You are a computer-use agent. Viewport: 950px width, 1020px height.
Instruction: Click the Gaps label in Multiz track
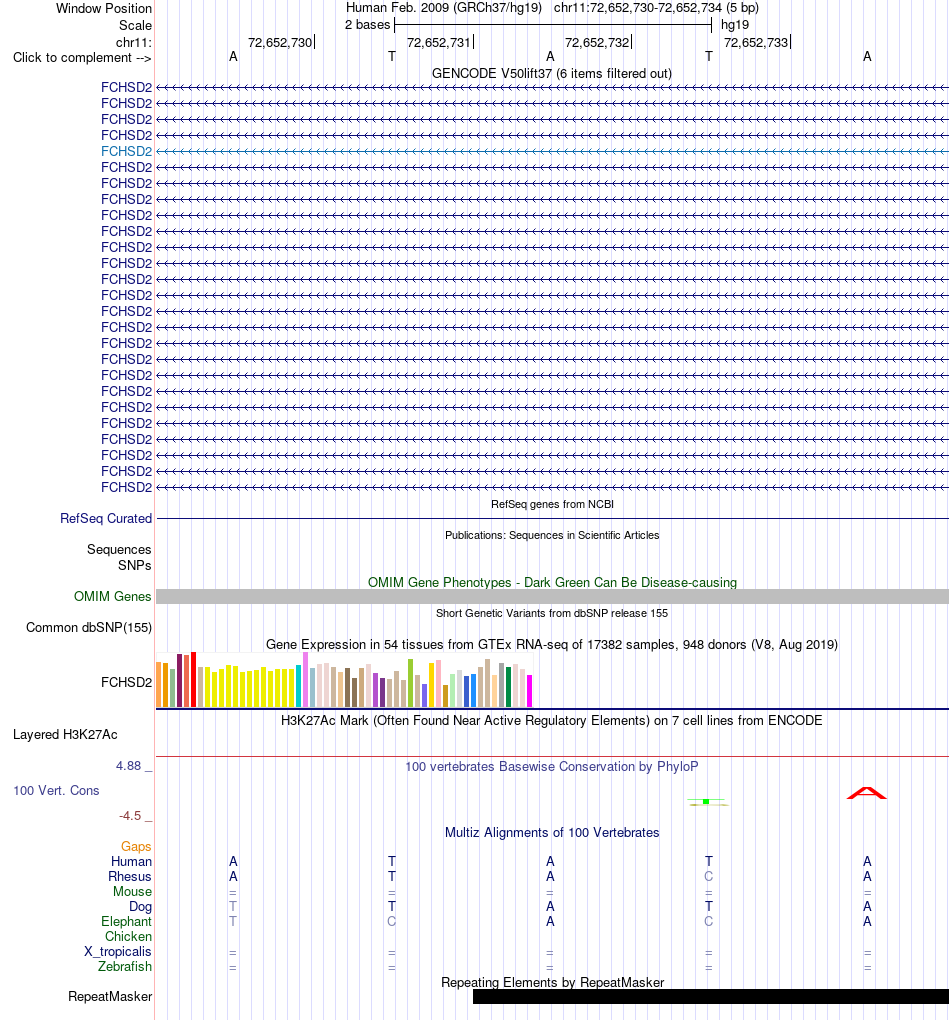[136, 846]
